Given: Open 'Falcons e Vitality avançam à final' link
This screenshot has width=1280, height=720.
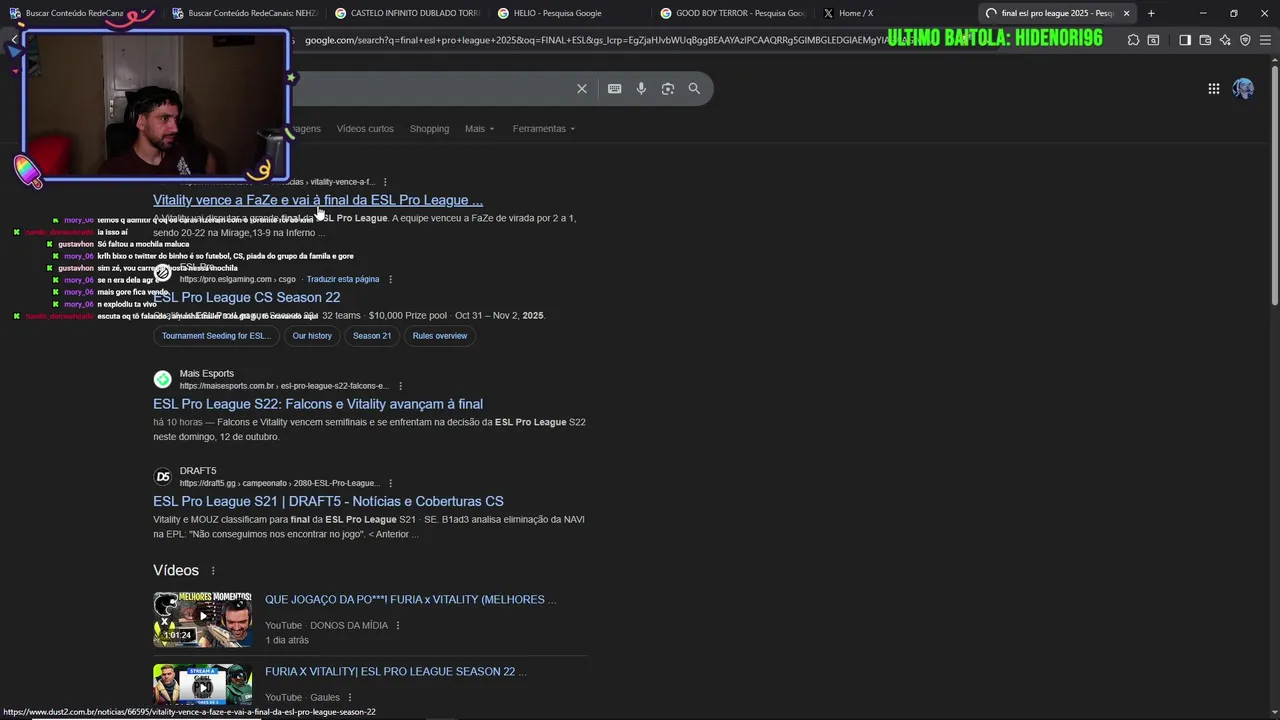Looking at the screenshot, I should (x=318, y=404).
